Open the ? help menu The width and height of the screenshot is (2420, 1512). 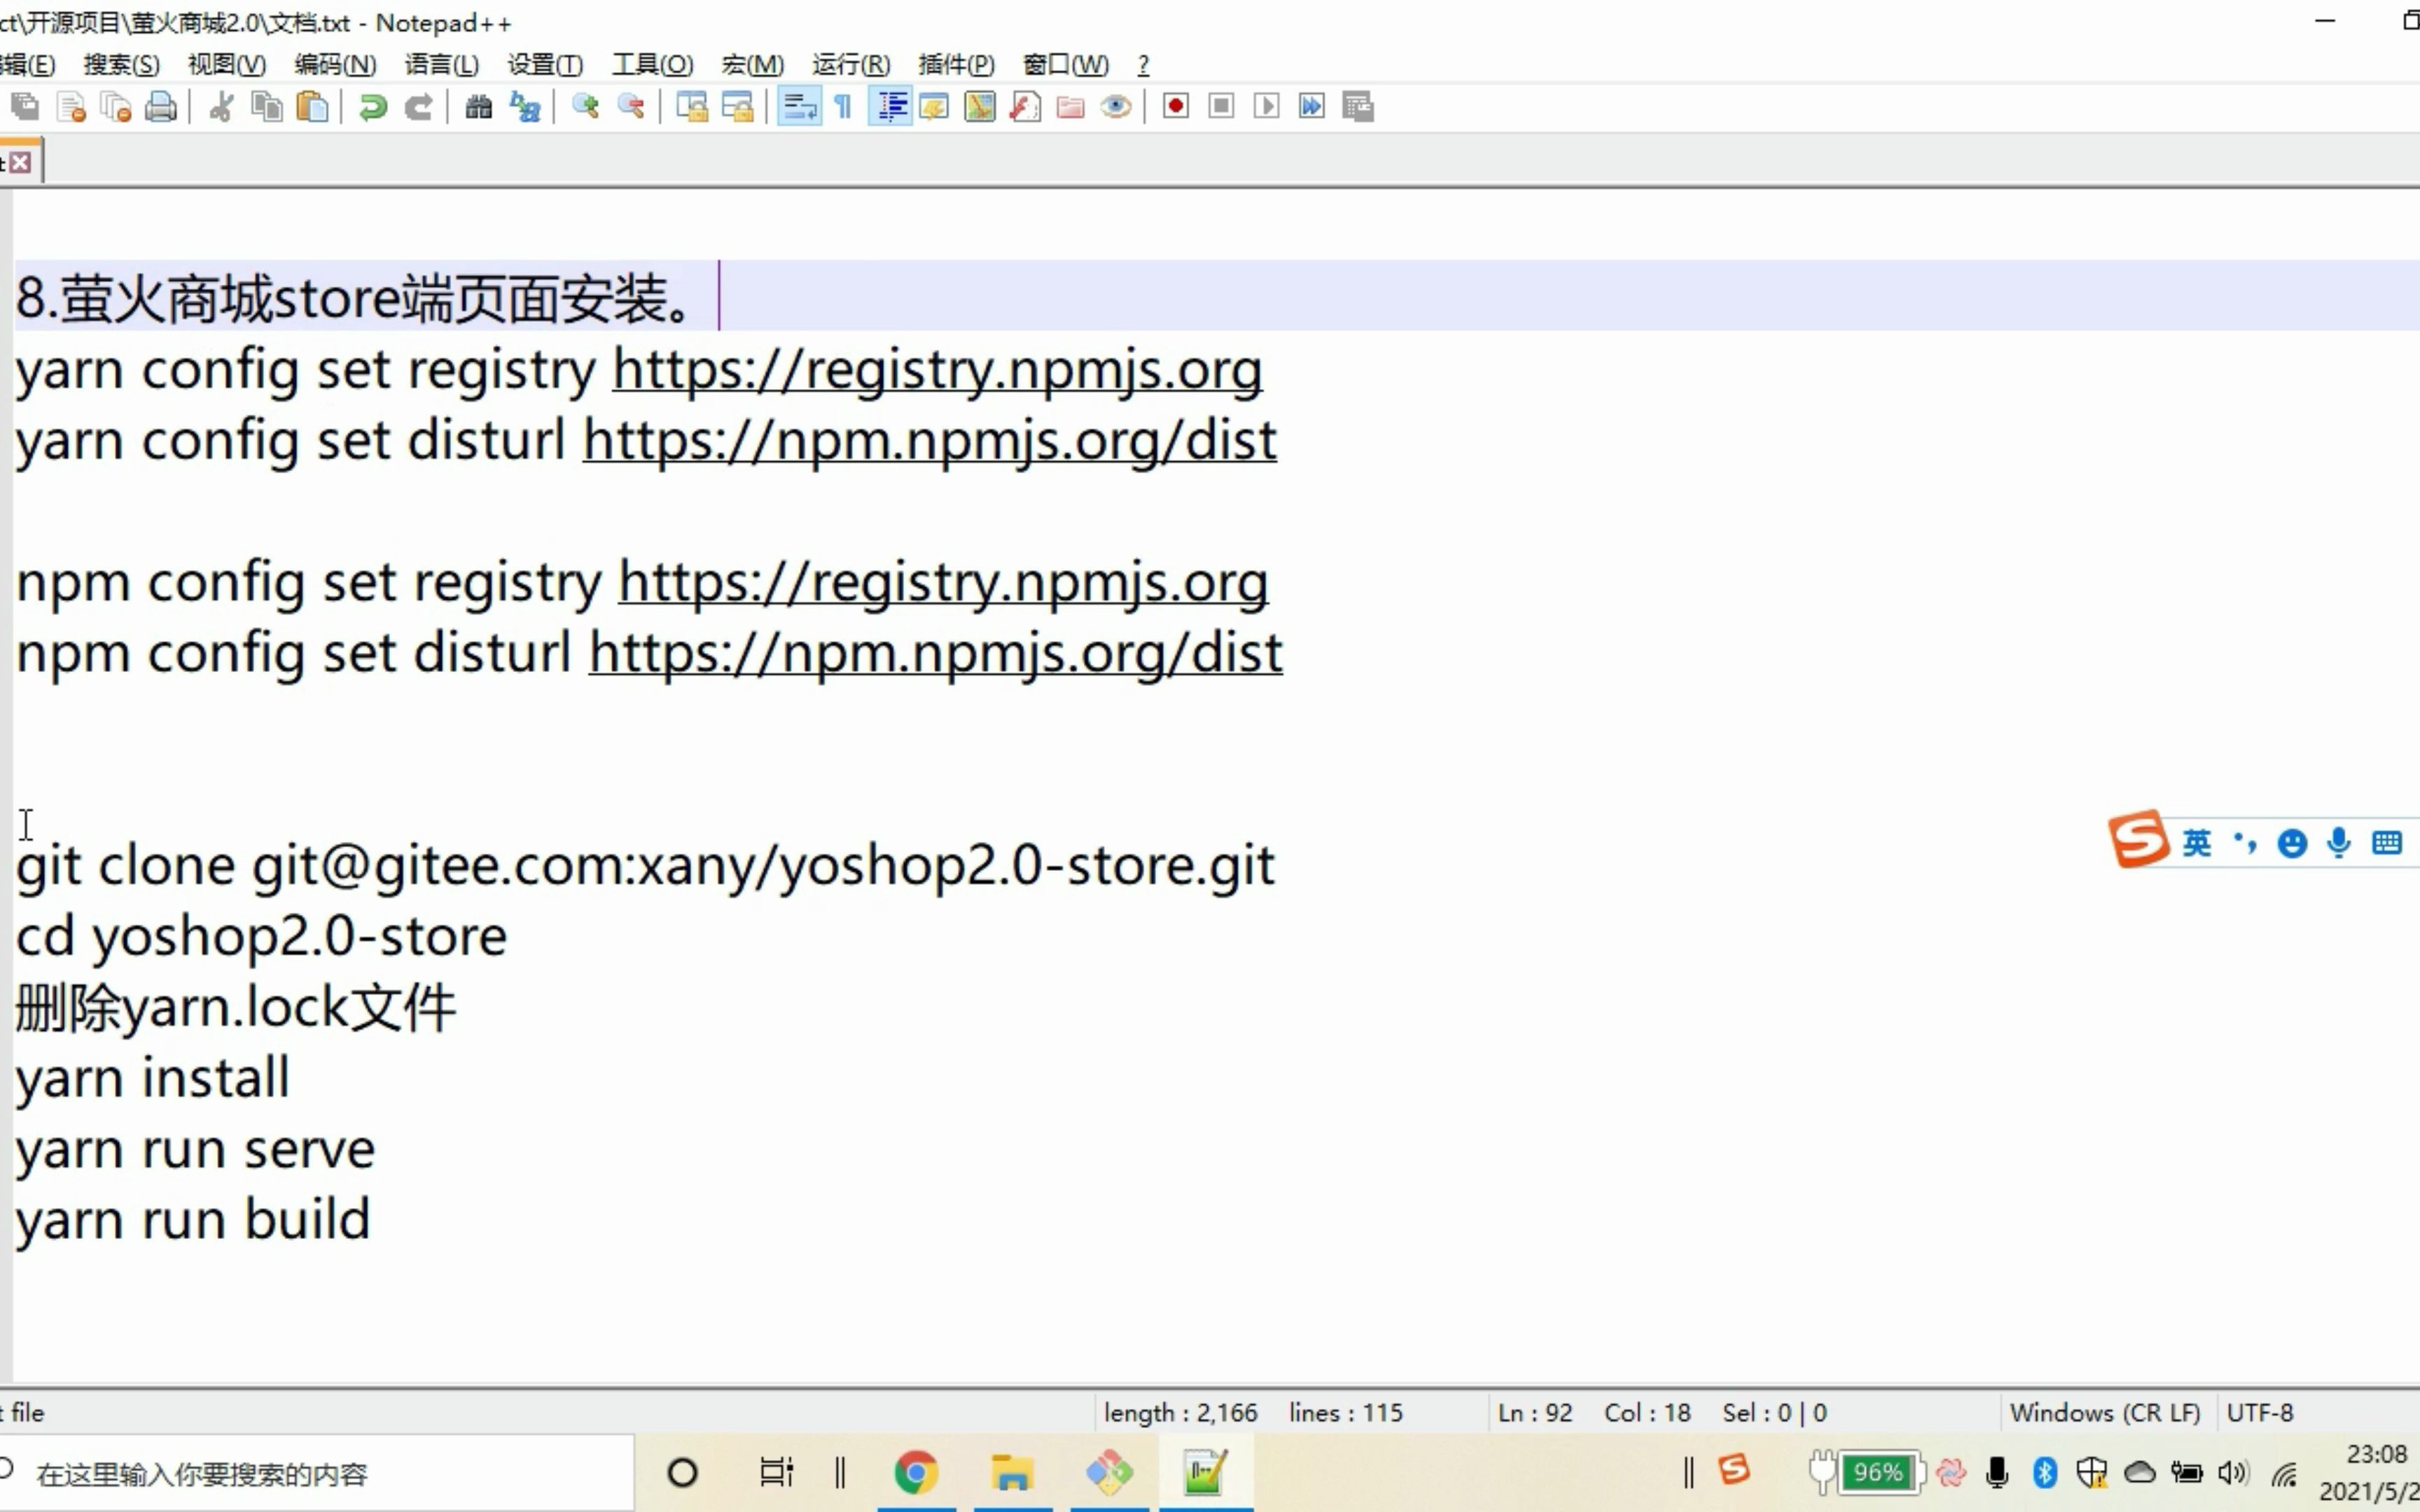pos(1143,65)
